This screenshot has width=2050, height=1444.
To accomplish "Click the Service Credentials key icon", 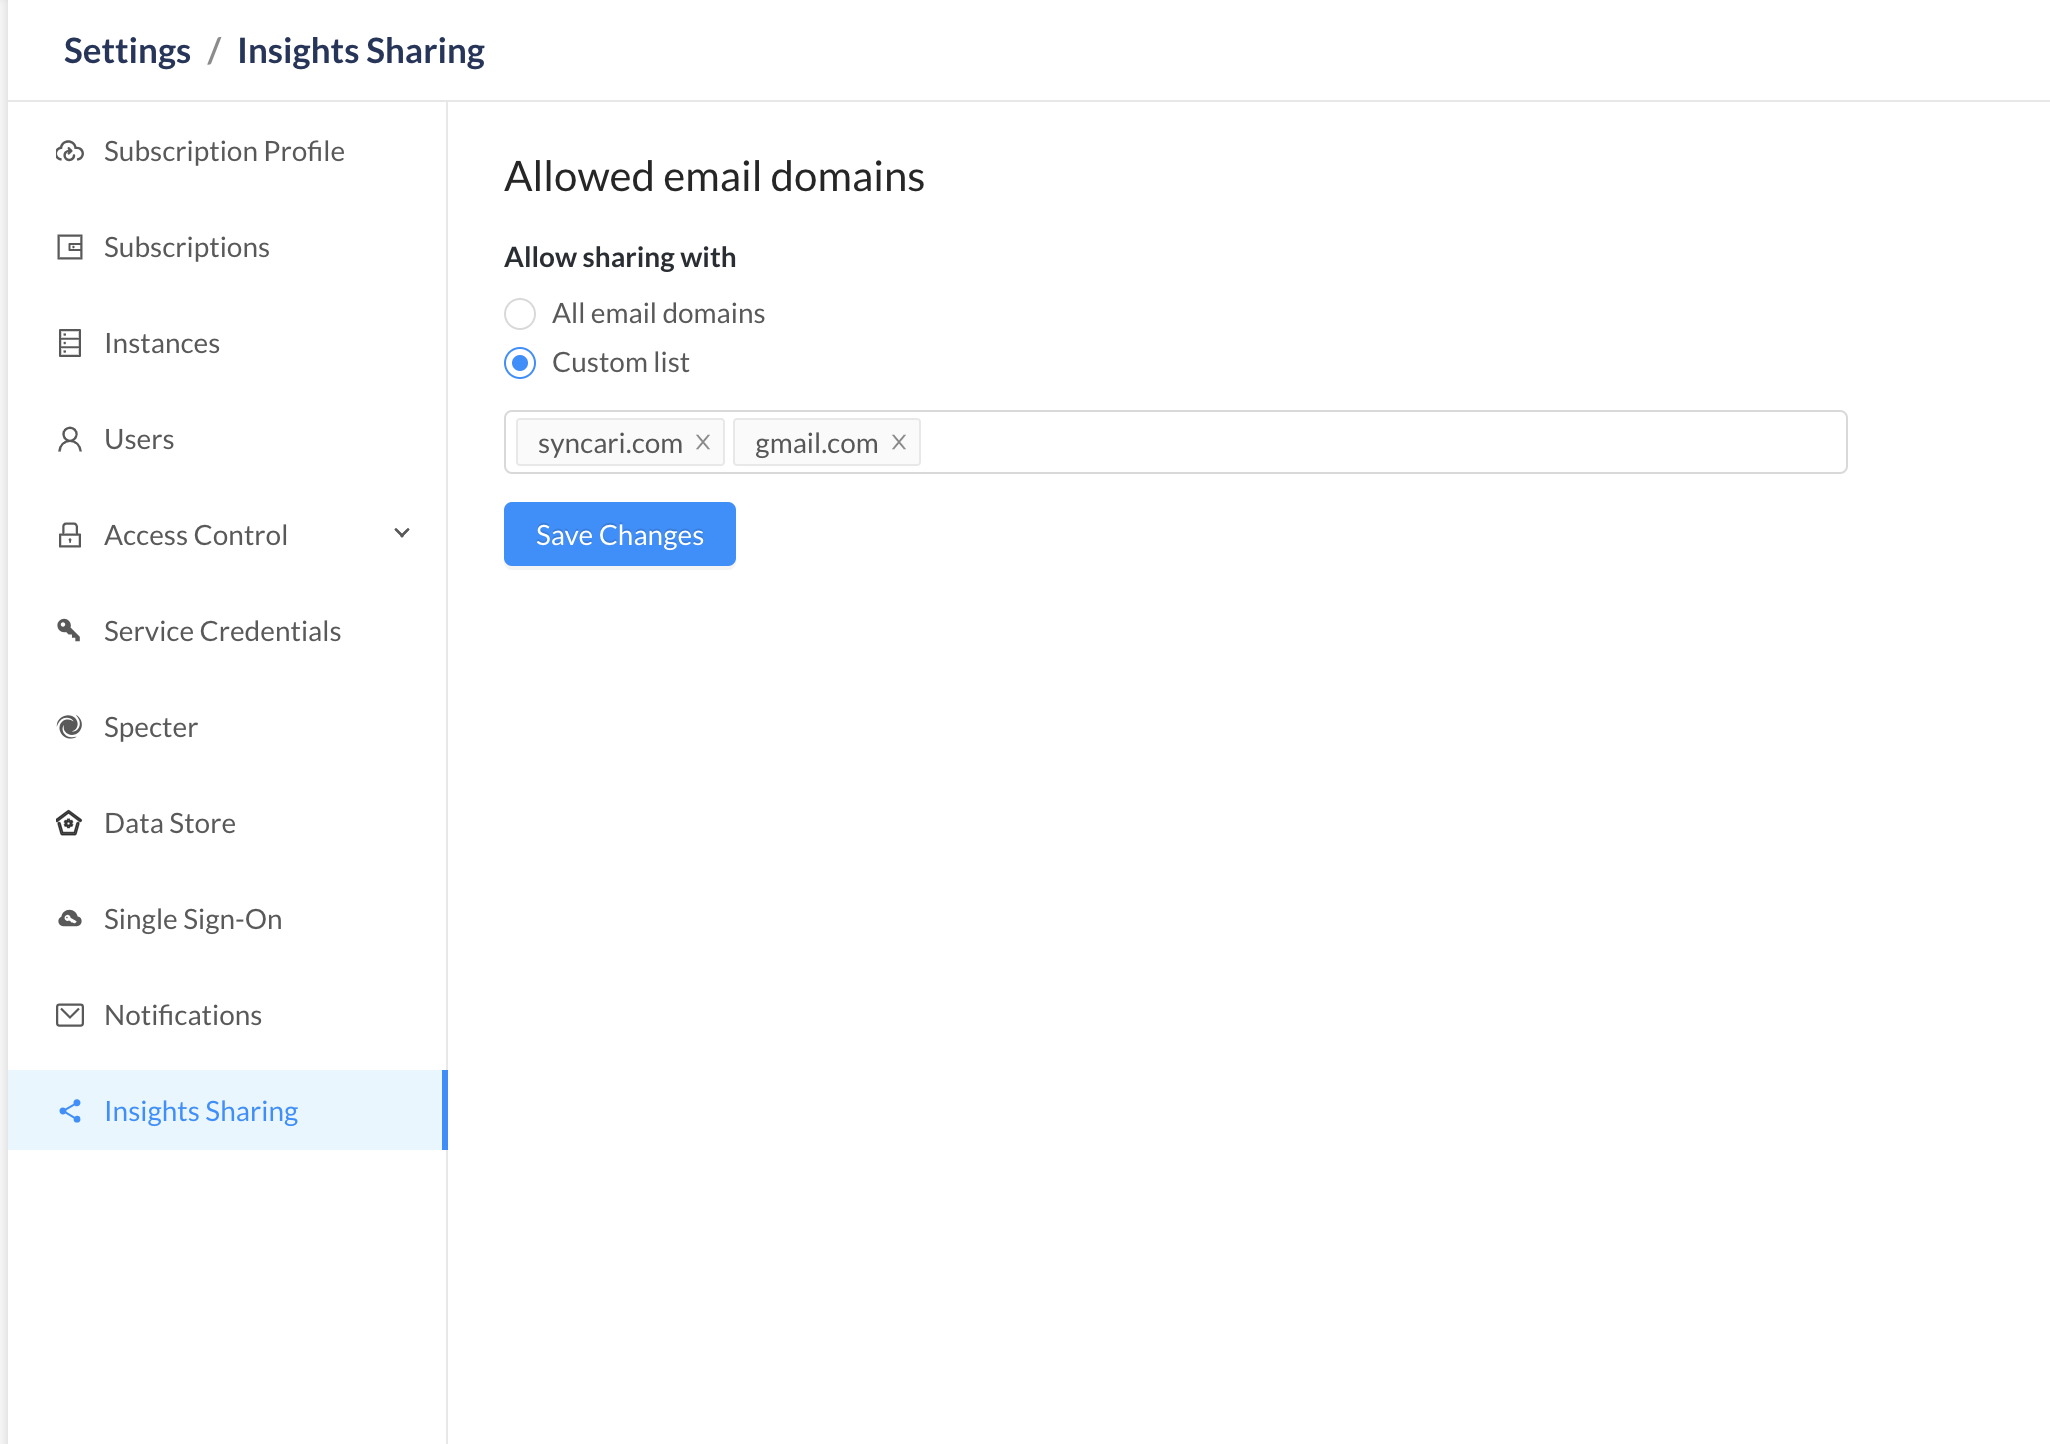I will click(x=69, y=630).
